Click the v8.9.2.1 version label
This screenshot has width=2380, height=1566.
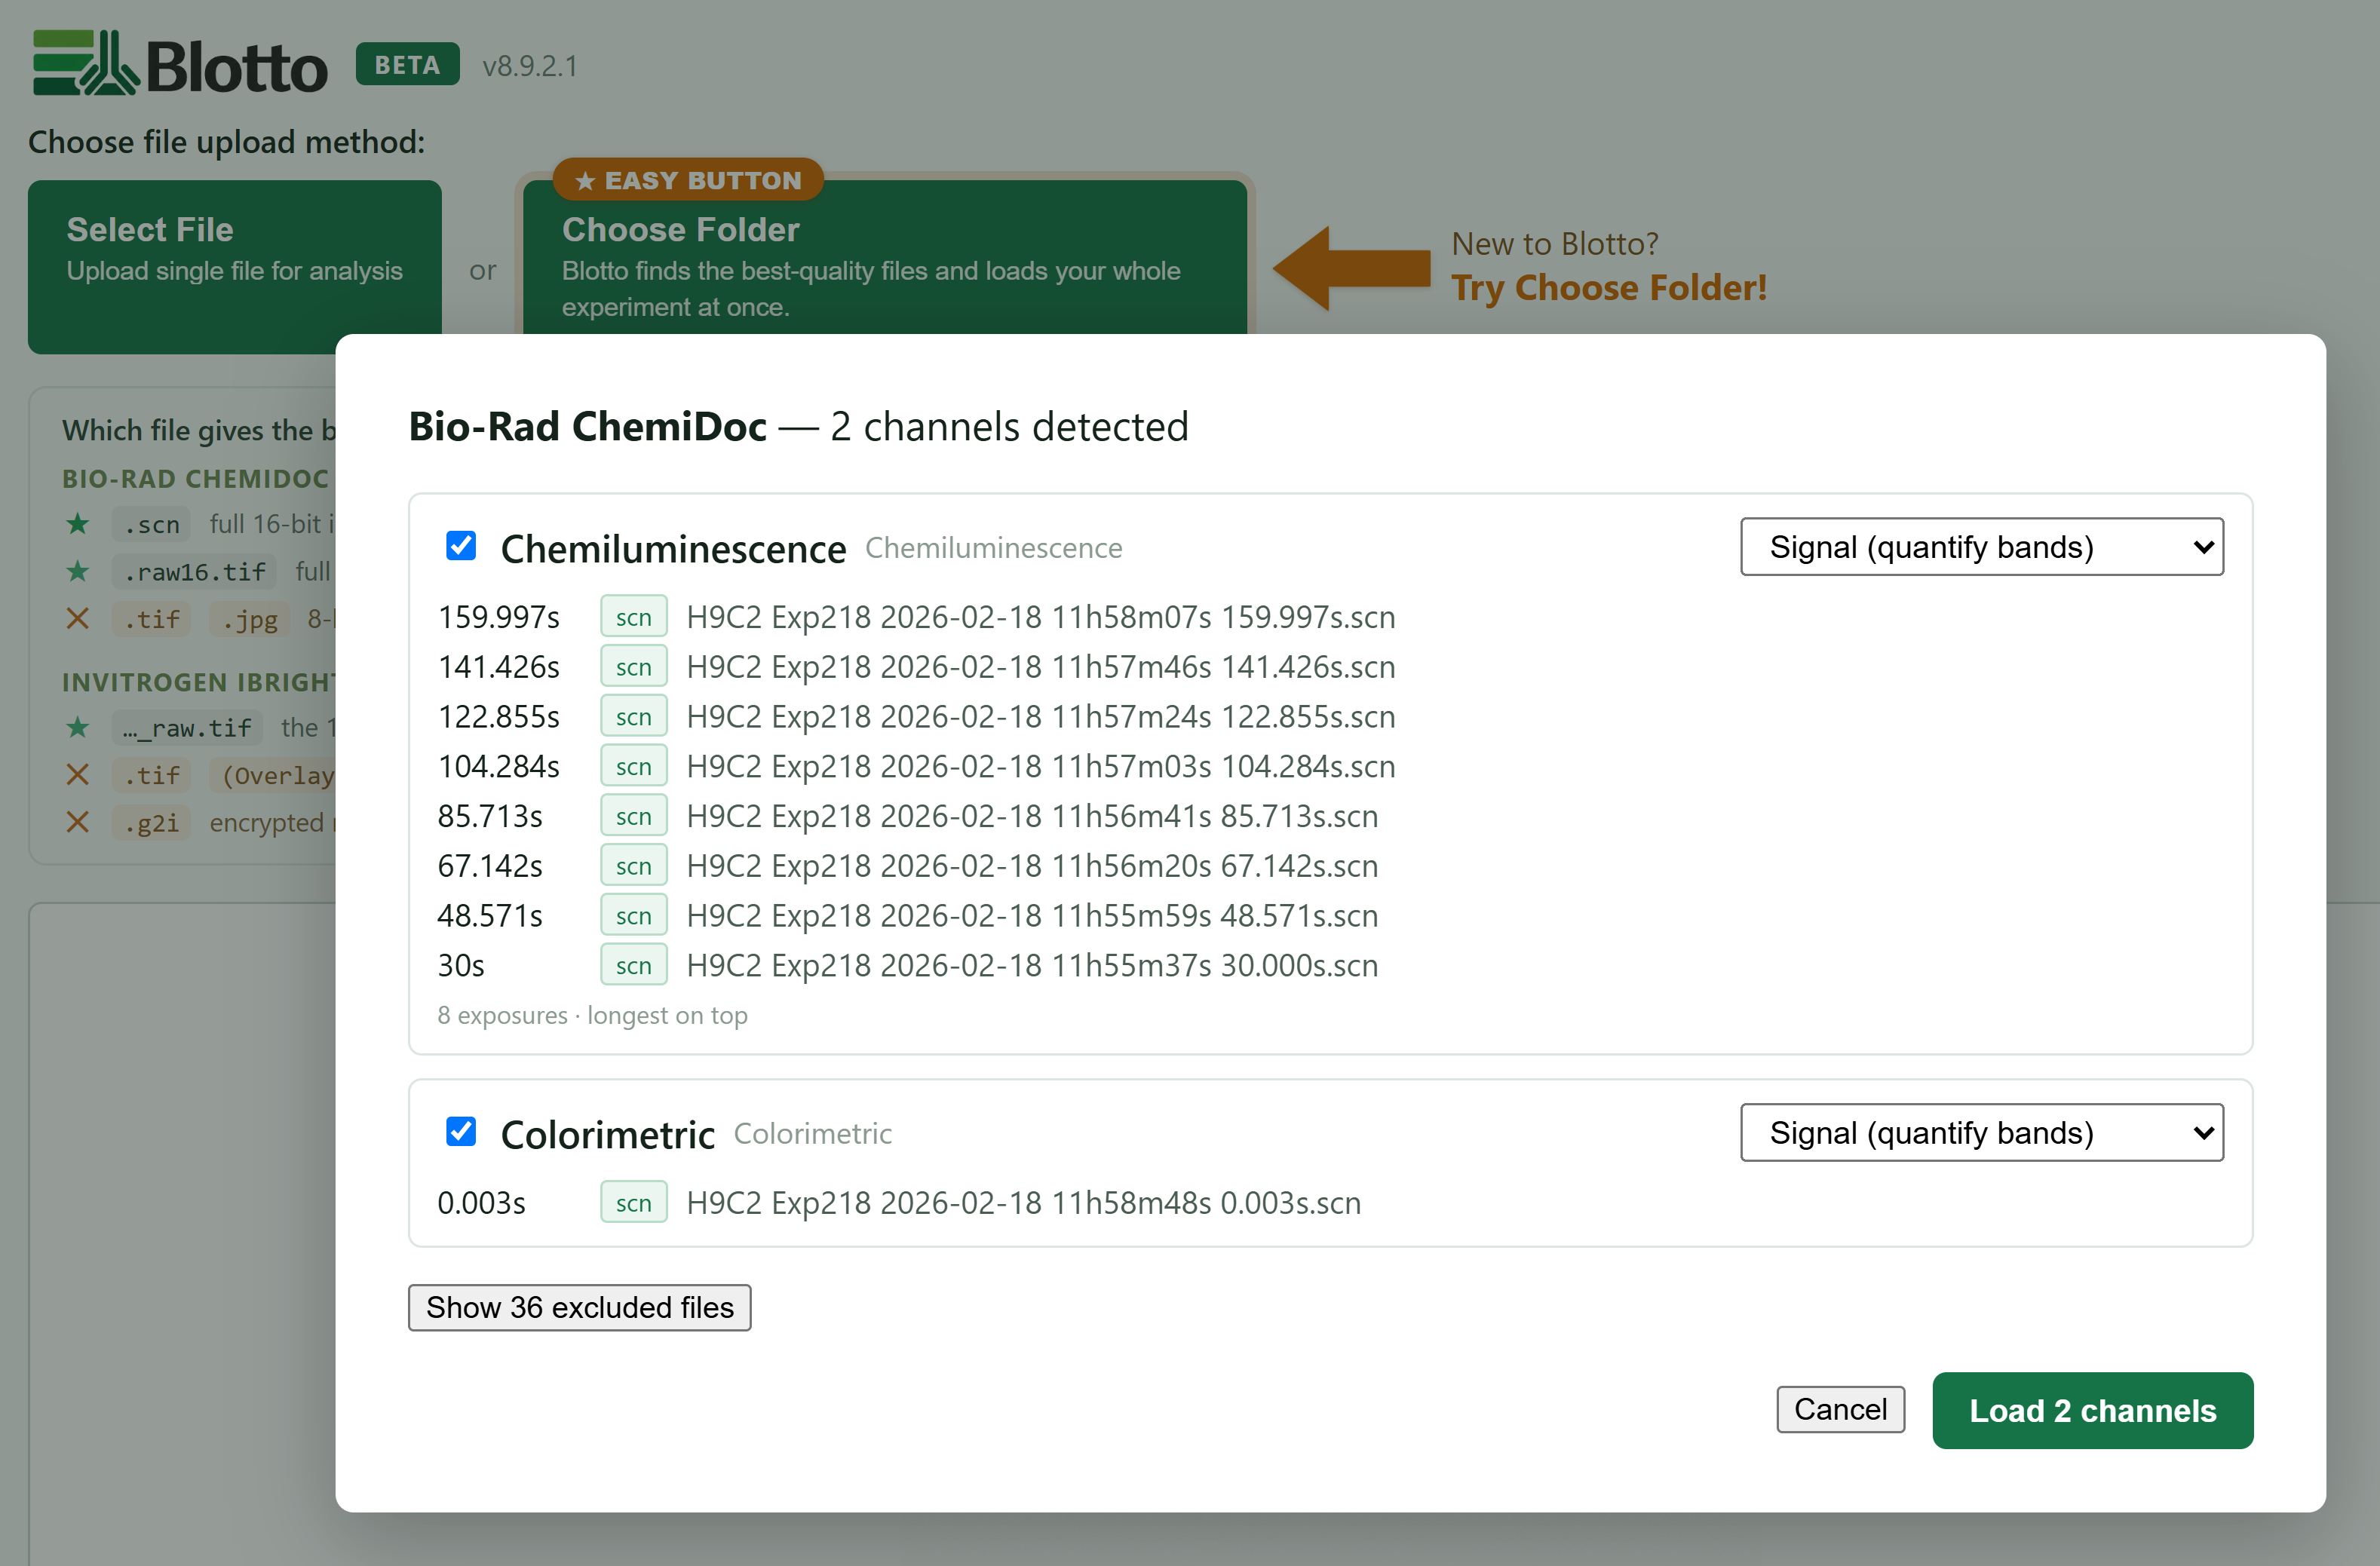click(530, 66)
